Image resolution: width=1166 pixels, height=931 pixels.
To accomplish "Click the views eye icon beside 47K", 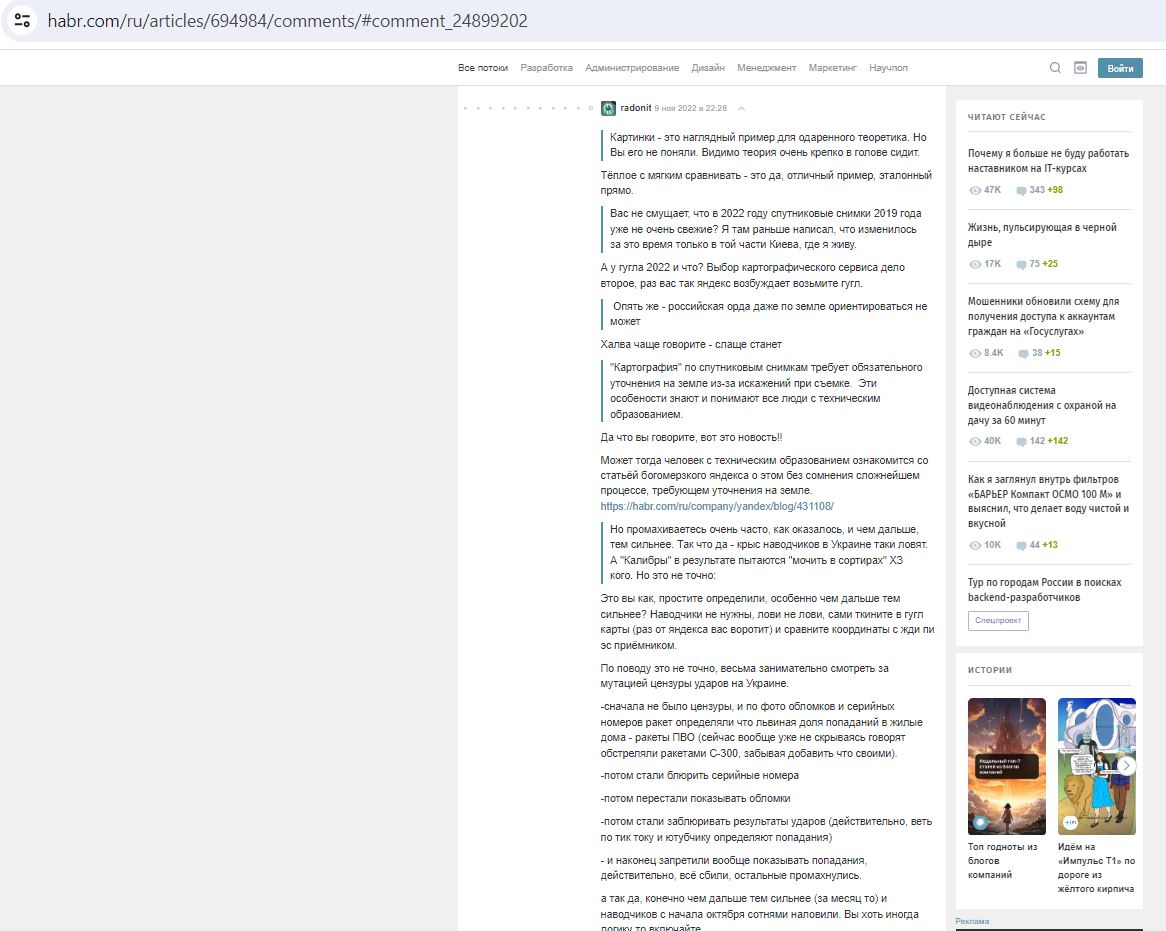I will (975, 190).
